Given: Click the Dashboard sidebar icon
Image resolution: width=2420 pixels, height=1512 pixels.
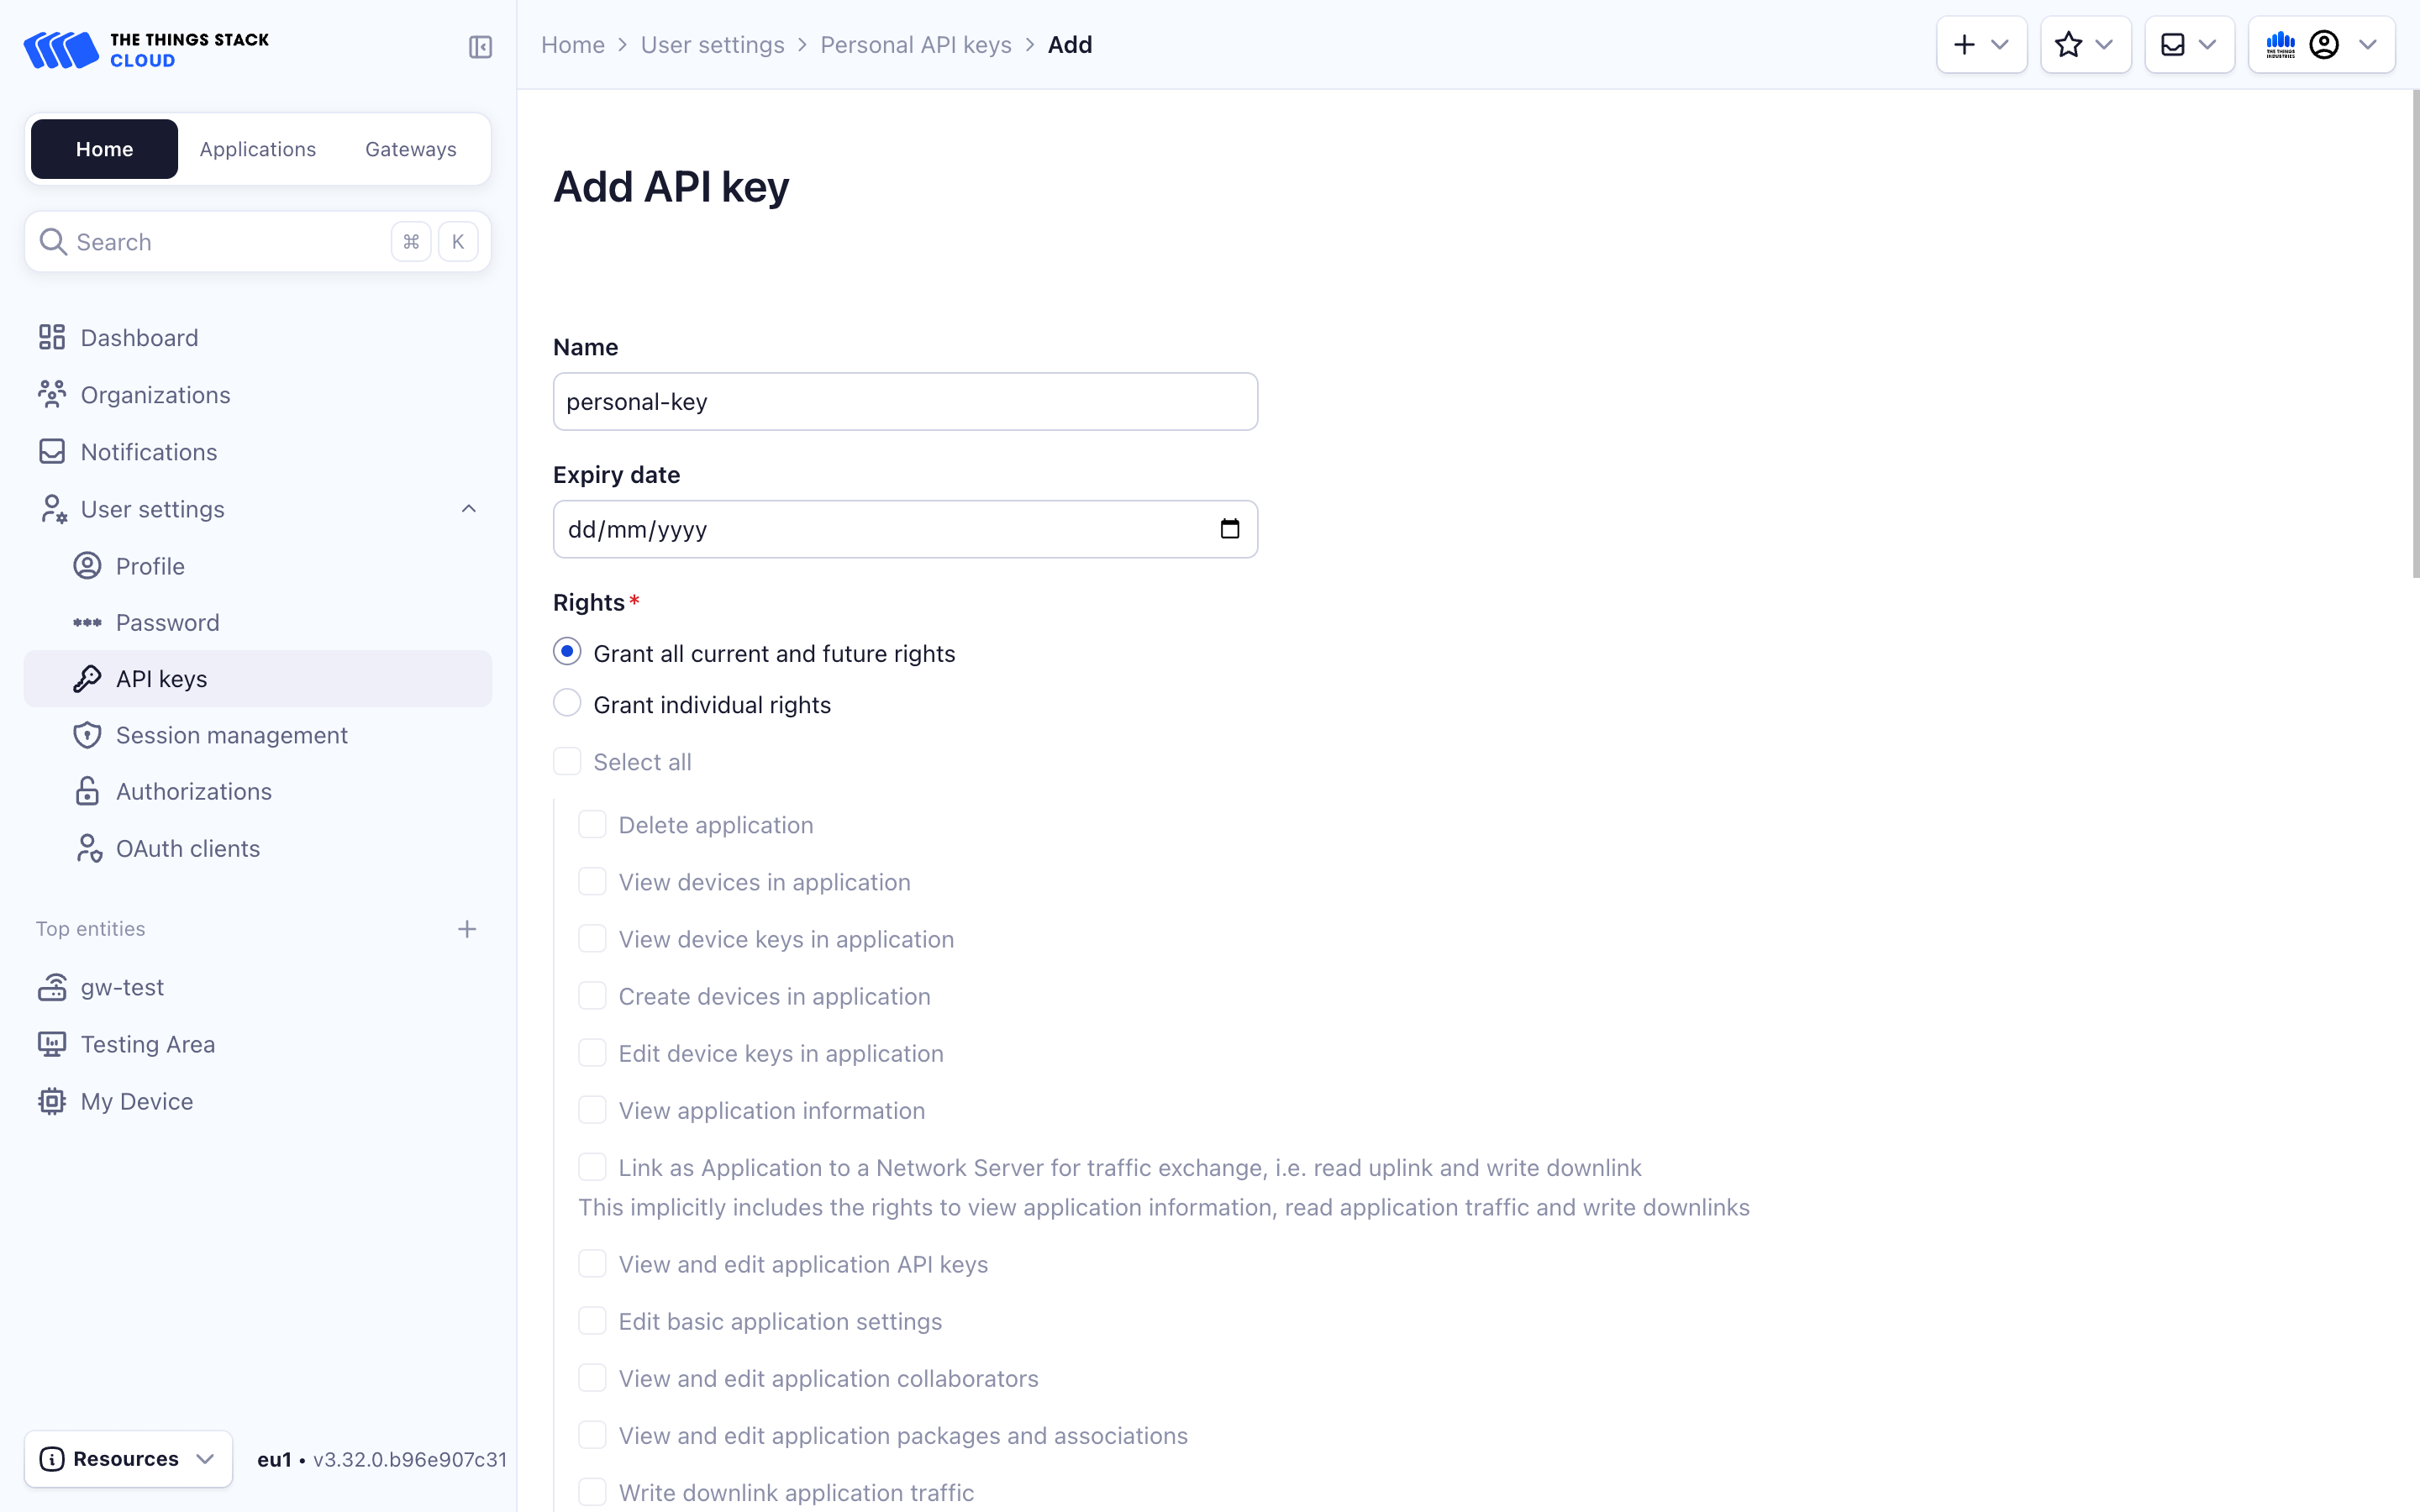Looking at the screenshot, I should point(52,336).
